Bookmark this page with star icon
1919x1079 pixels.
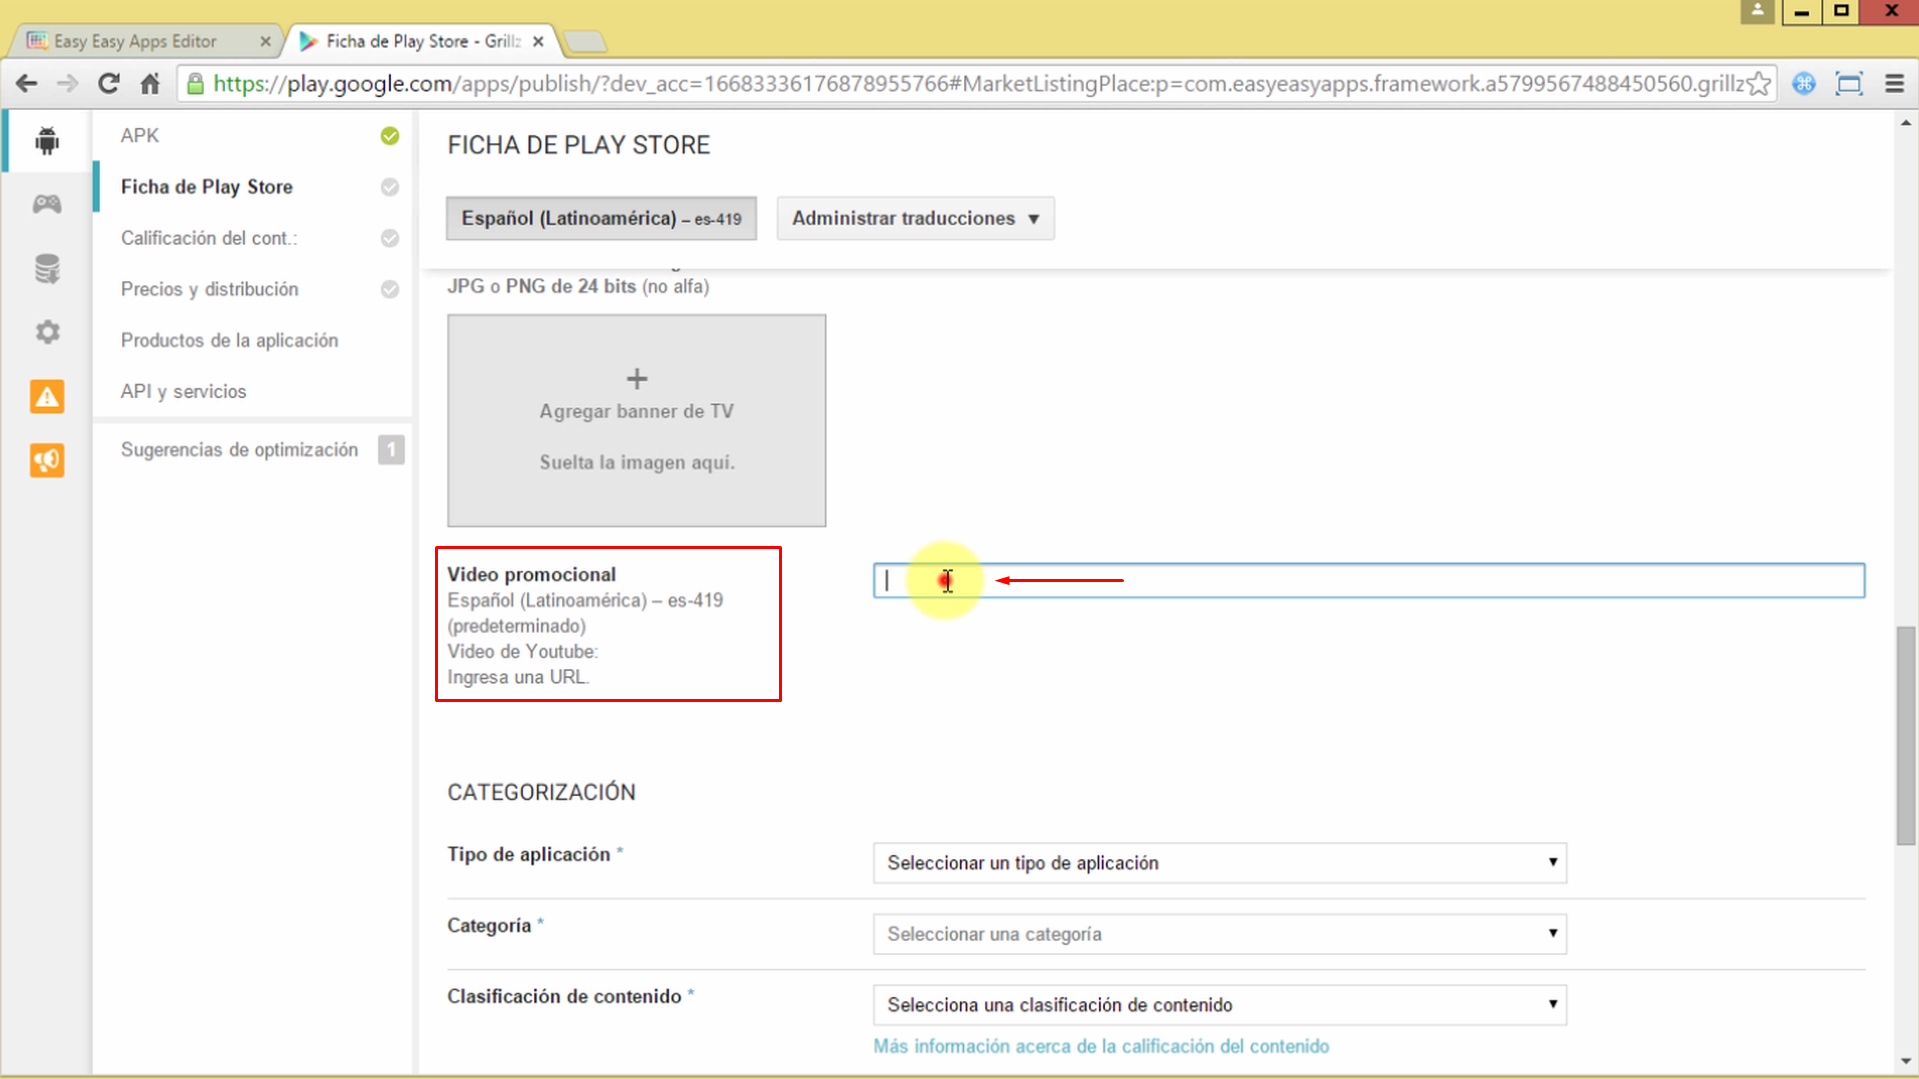[1758, 84]
